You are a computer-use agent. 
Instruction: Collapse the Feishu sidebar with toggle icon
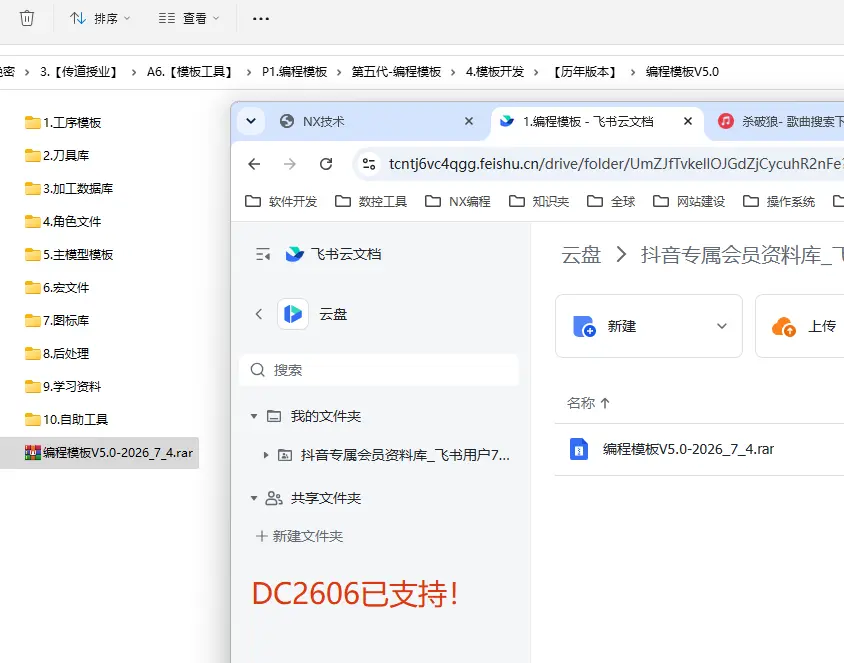pos(263,254)
